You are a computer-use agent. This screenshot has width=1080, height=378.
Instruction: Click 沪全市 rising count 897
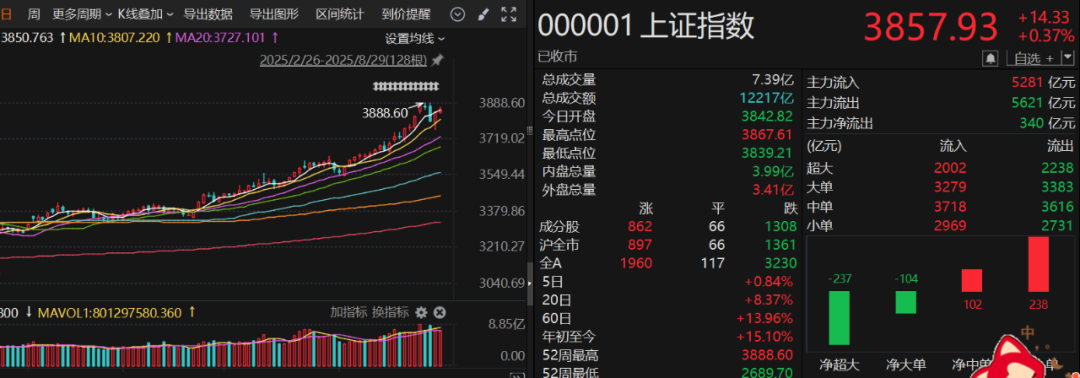pos(640,244)
